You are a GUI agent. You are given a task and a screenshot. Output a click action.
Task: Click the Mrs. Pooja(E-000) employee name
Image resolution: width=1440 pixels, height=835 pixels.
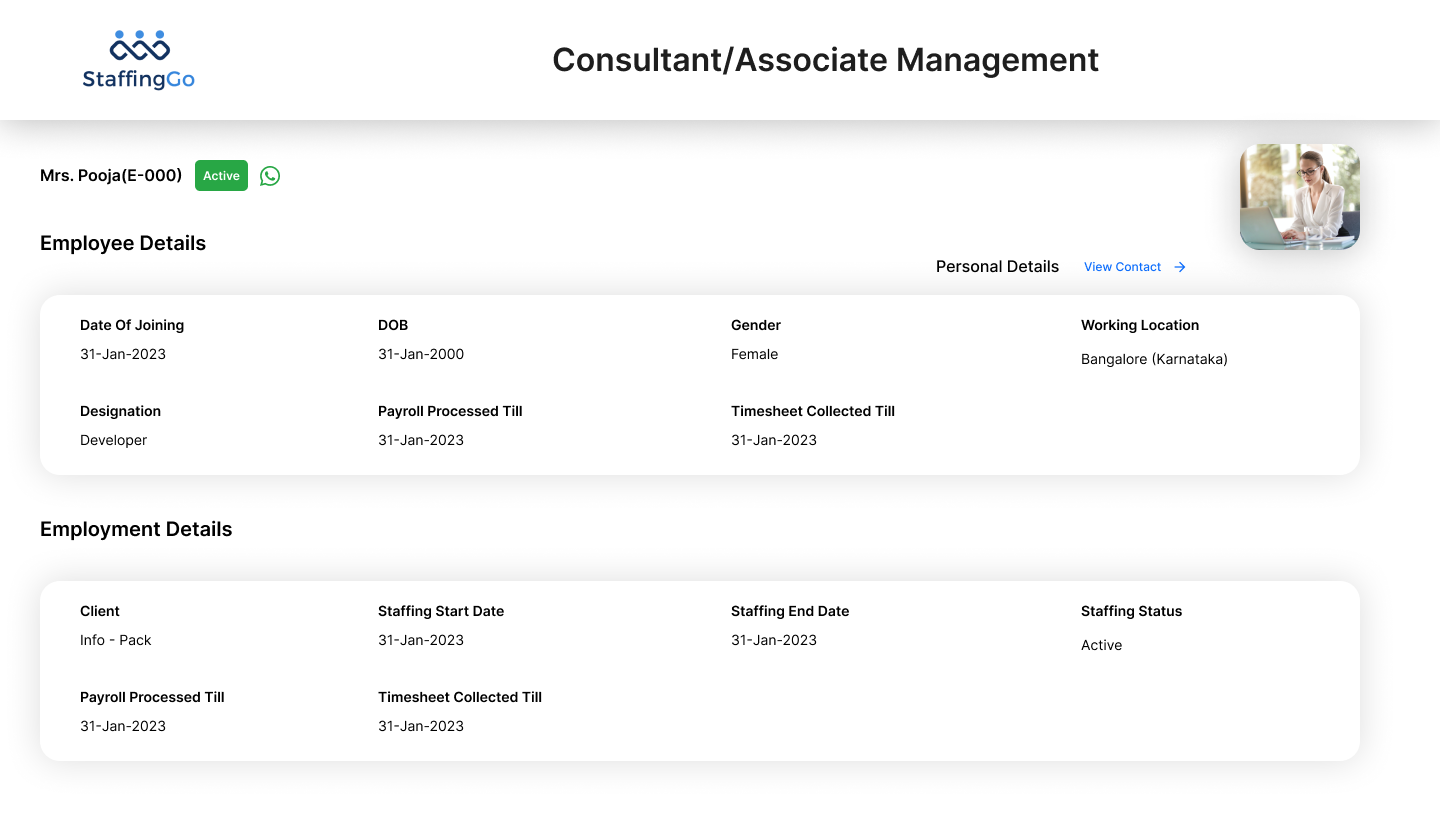[x=111, y=176]
